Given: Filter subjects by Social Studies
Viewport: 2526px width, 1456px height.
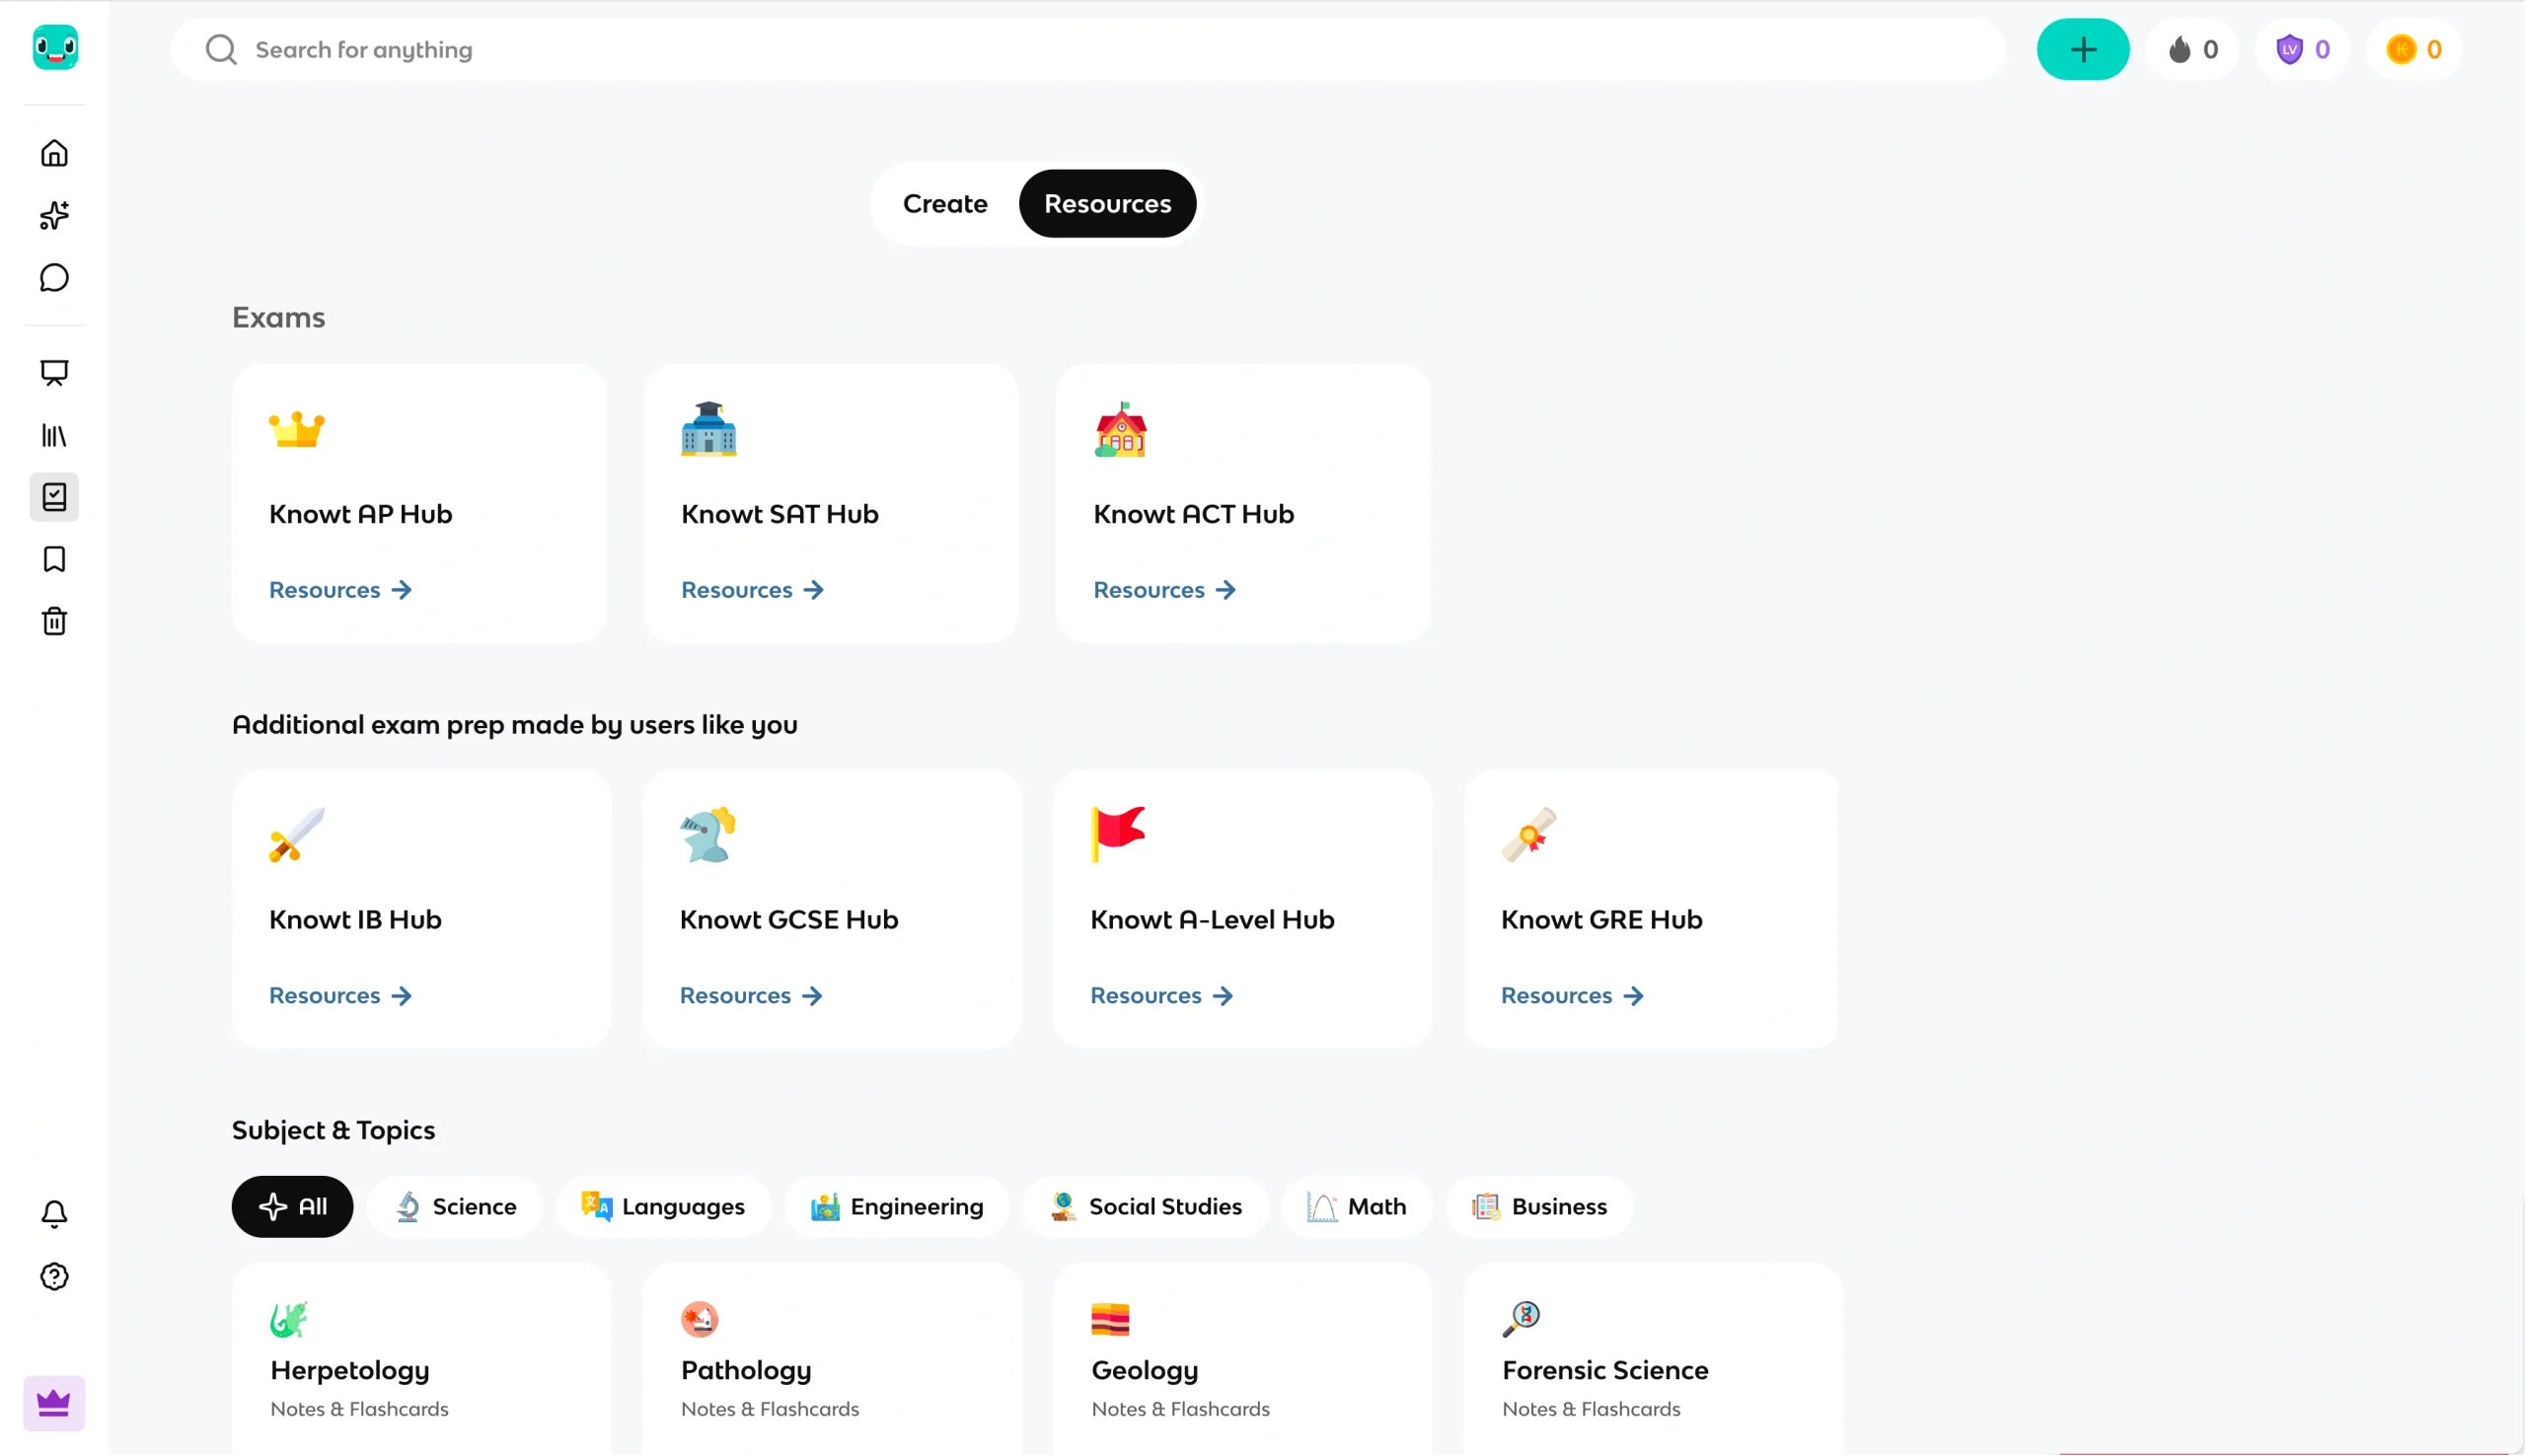Looking at the screenshot, I should (x=1146, y=1207).
